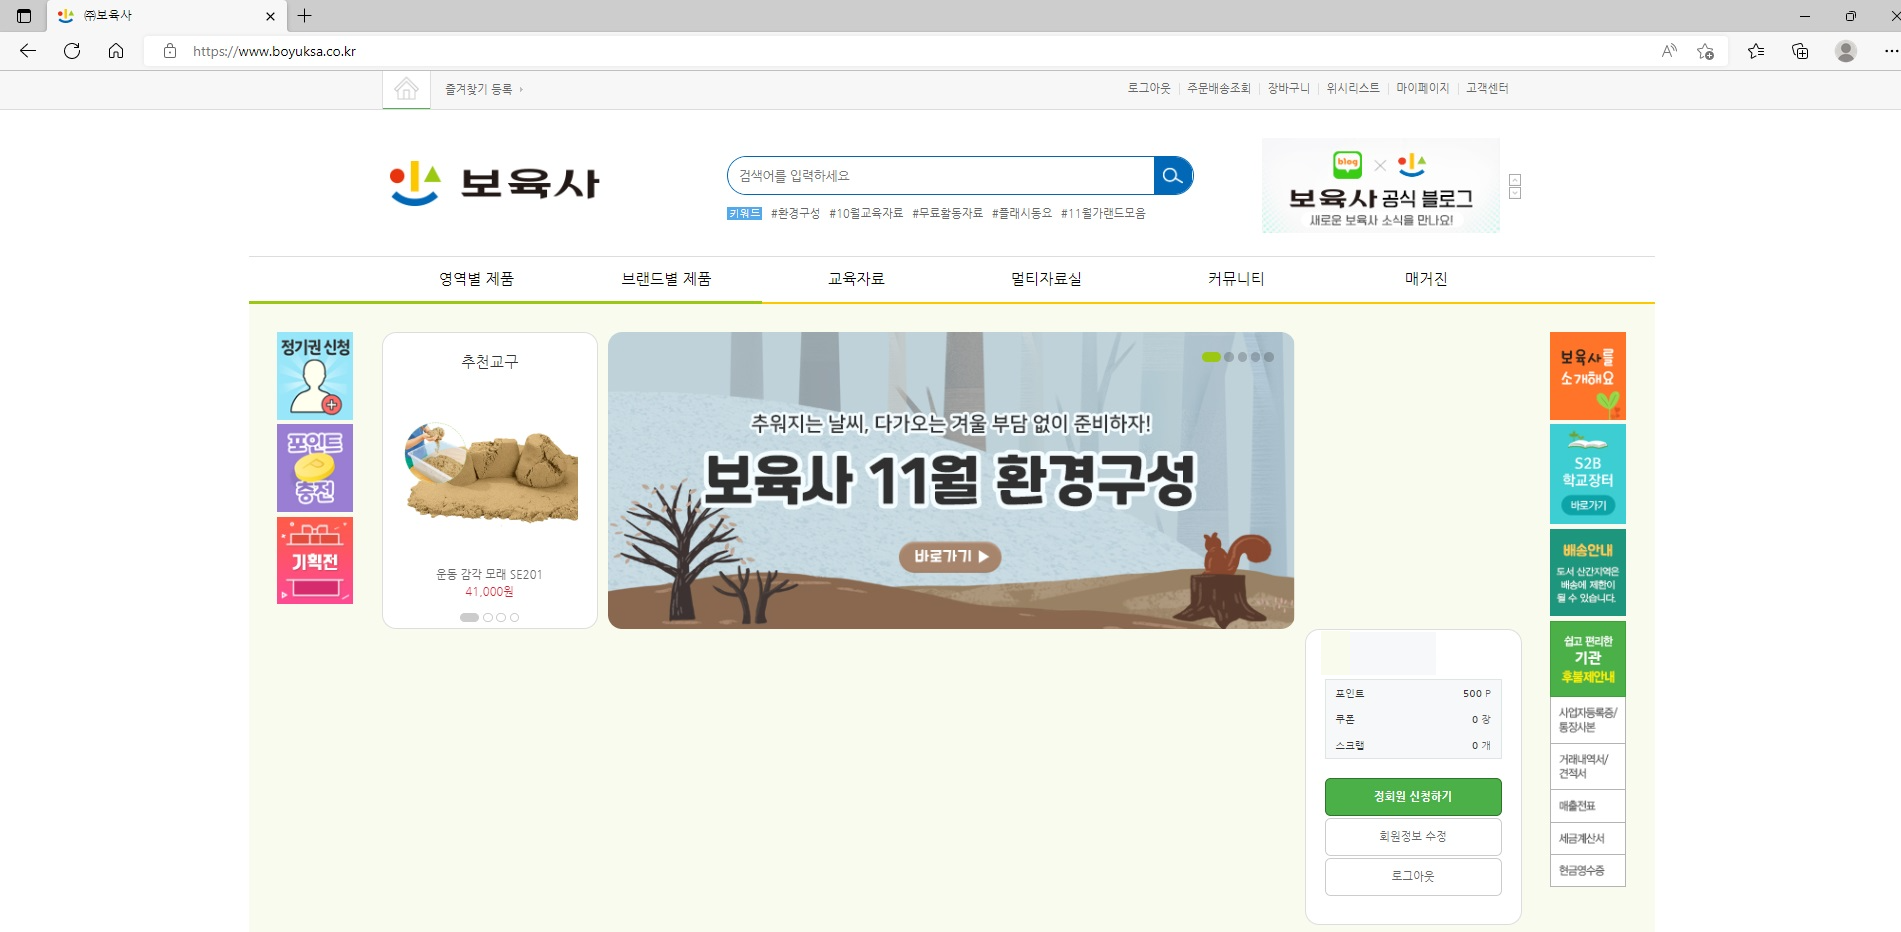This screenshot has width=1901, height=932.
Task: Show previous blog banner with up arrow
Action: tap(1515, 181)
